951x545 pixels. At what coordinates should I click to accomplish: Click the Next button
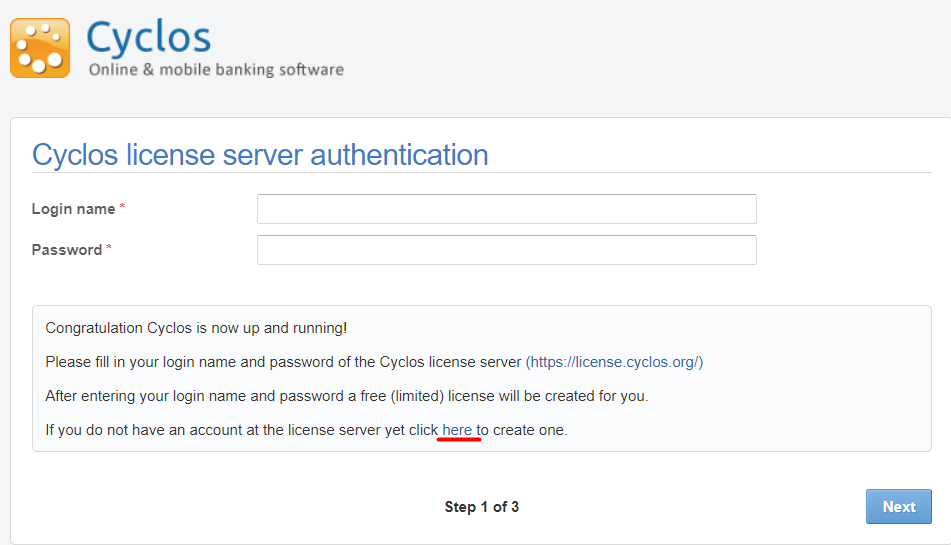(x=898, y=506)
